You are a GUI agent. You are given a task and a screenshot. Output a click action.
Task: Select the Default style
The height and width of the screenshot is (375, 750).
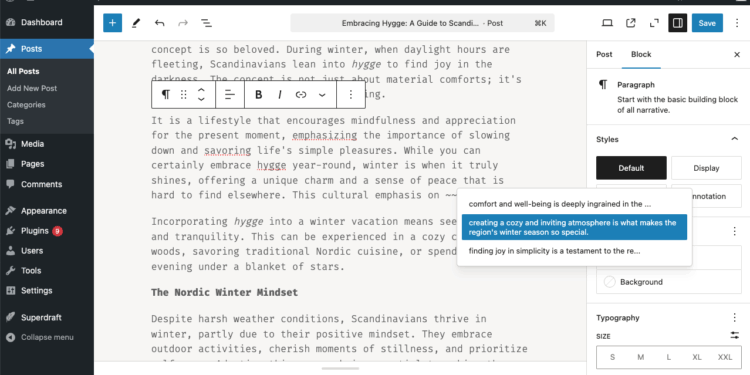[x=631, y=168]
